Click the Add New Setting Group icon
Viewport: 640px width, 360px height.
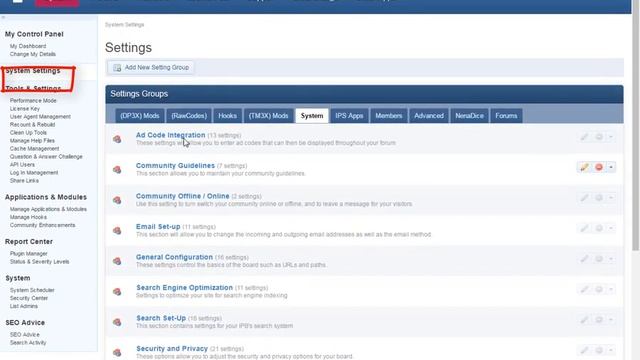[x=117, y=68]
